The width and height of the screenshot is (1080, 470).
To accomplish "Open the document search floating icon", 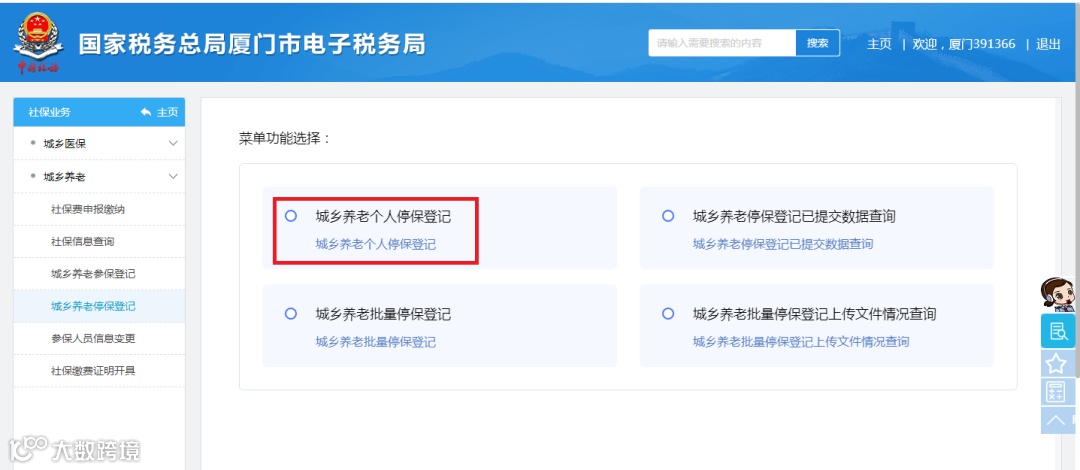I will (1056, 331).
